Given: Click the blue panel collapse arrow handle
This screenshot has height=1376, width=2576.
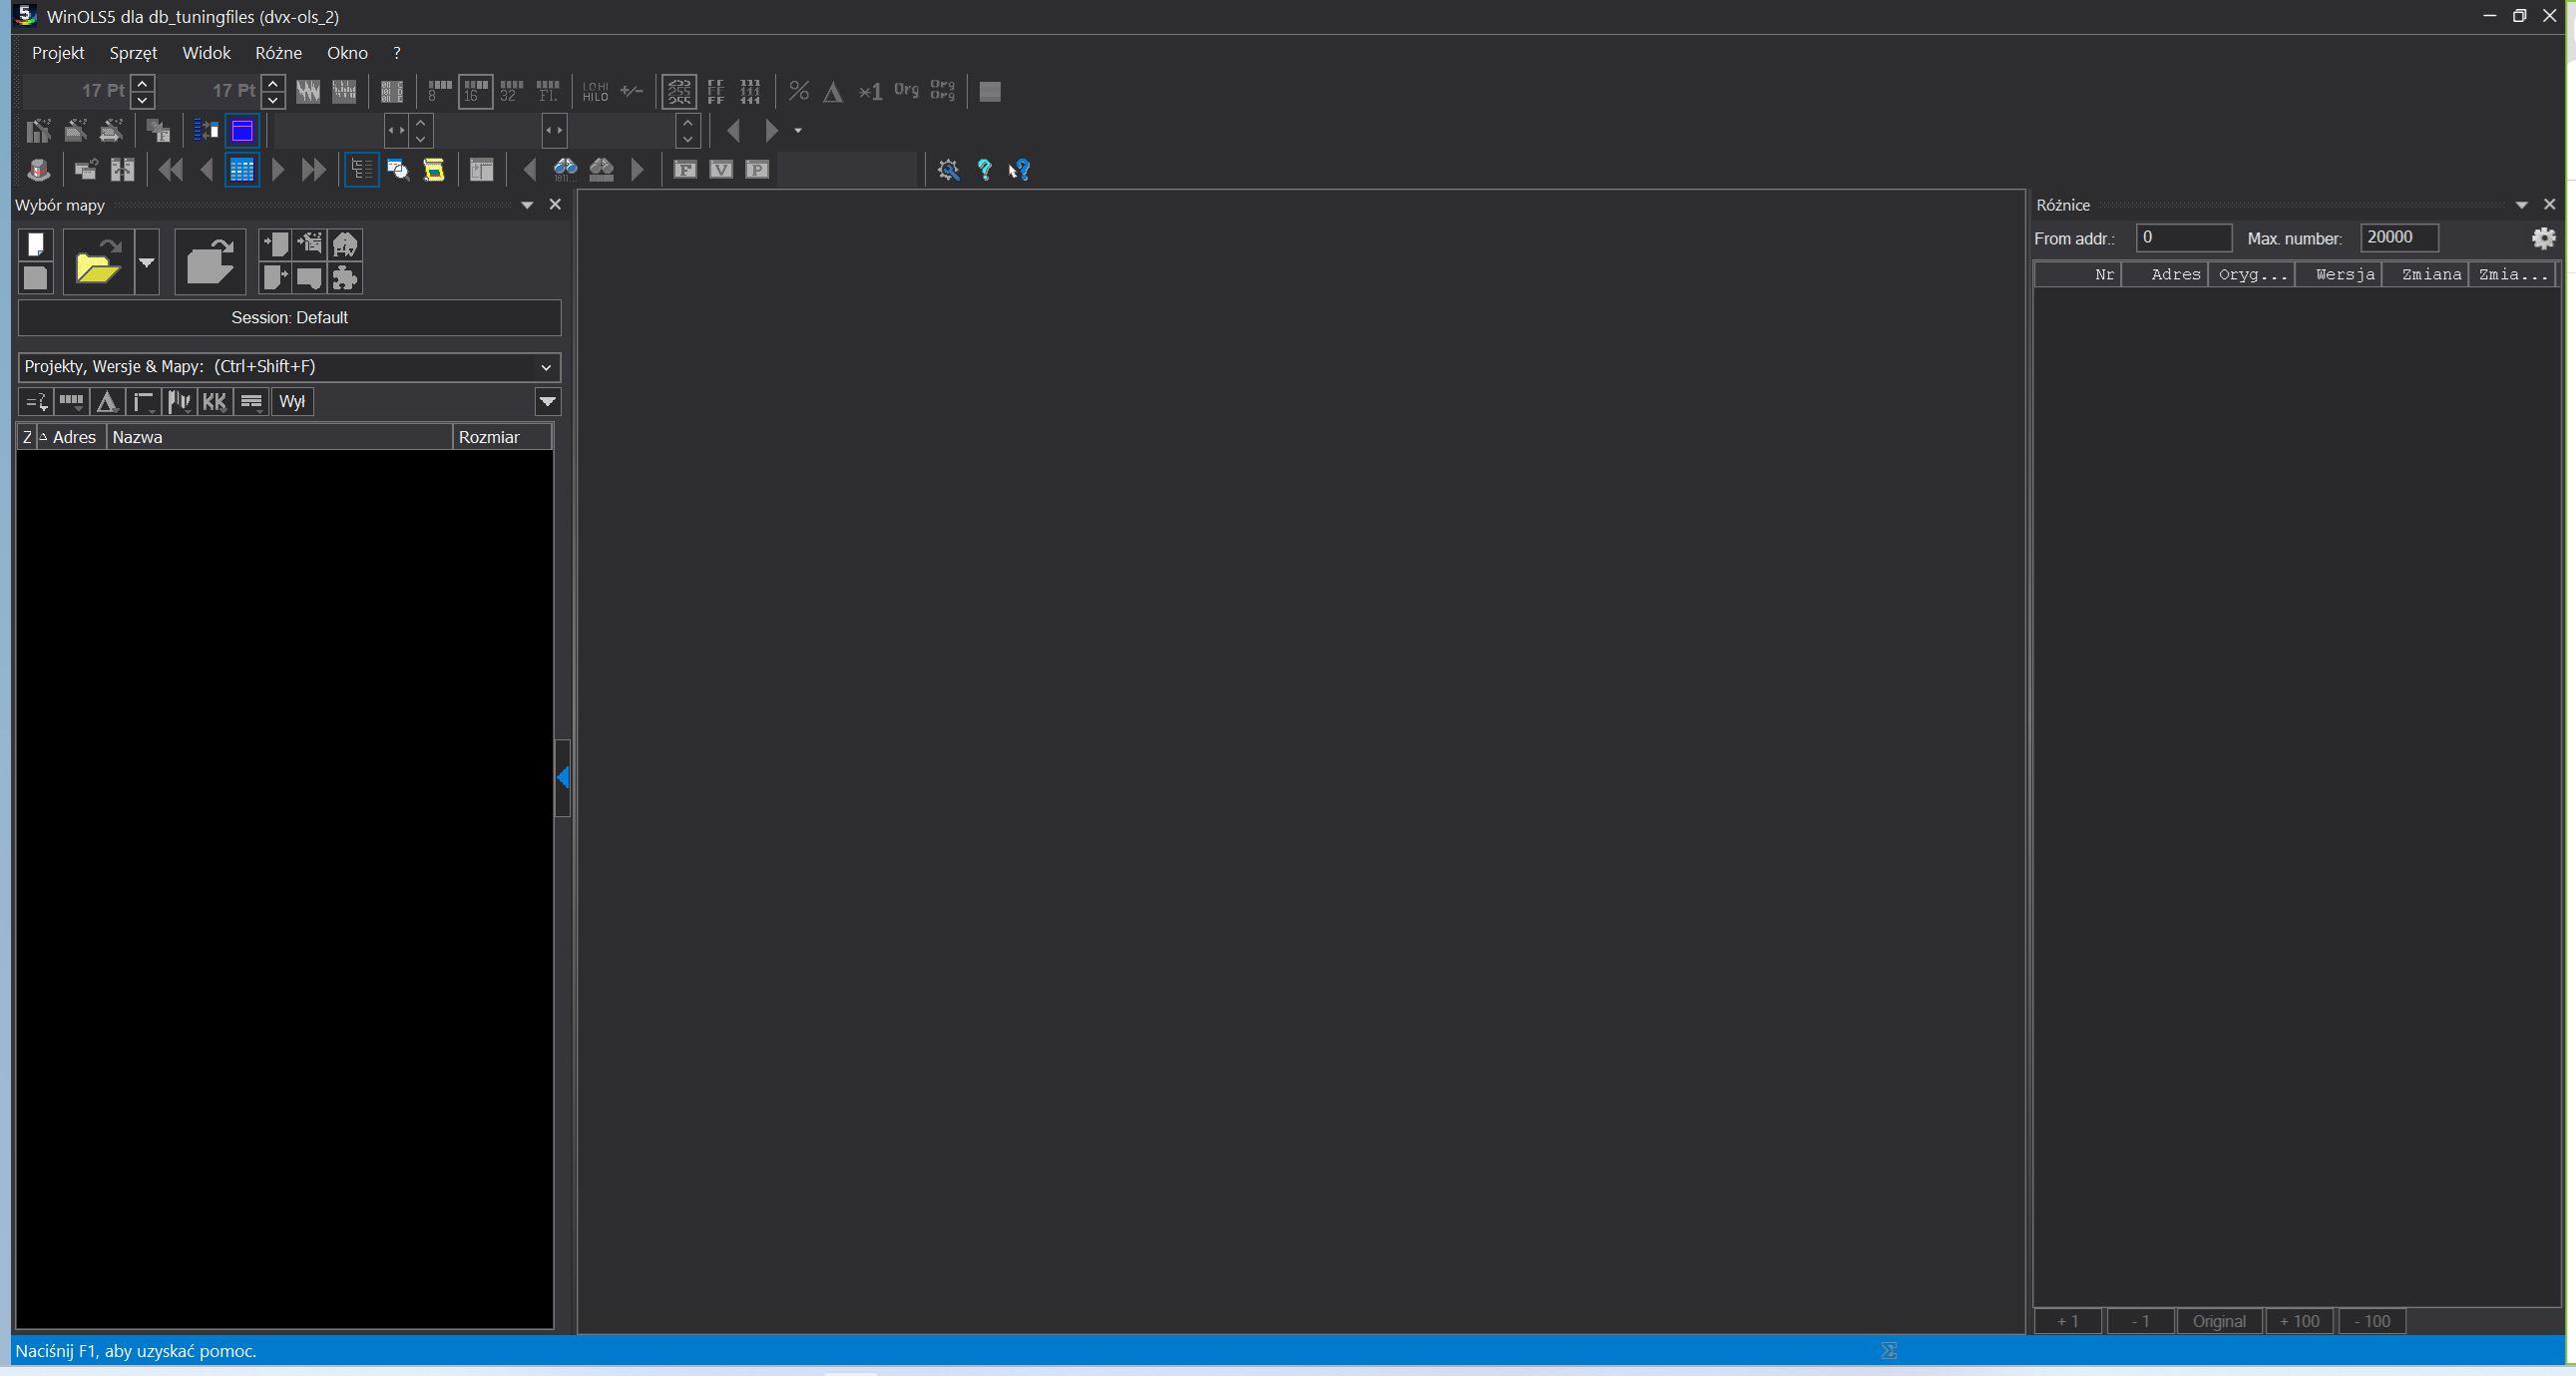Looking at the screenshot, I should (x=563, y=778).
